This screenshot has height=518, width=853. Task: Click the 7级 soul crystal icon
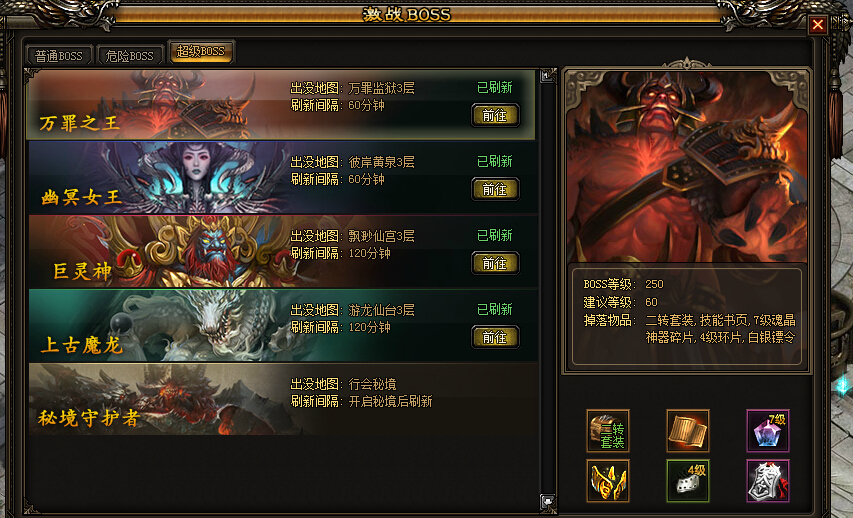point(768,431)
